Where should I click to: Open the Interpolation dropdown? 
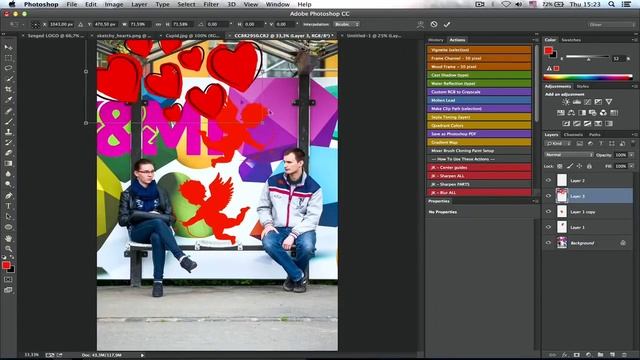[x=346, y=24]
